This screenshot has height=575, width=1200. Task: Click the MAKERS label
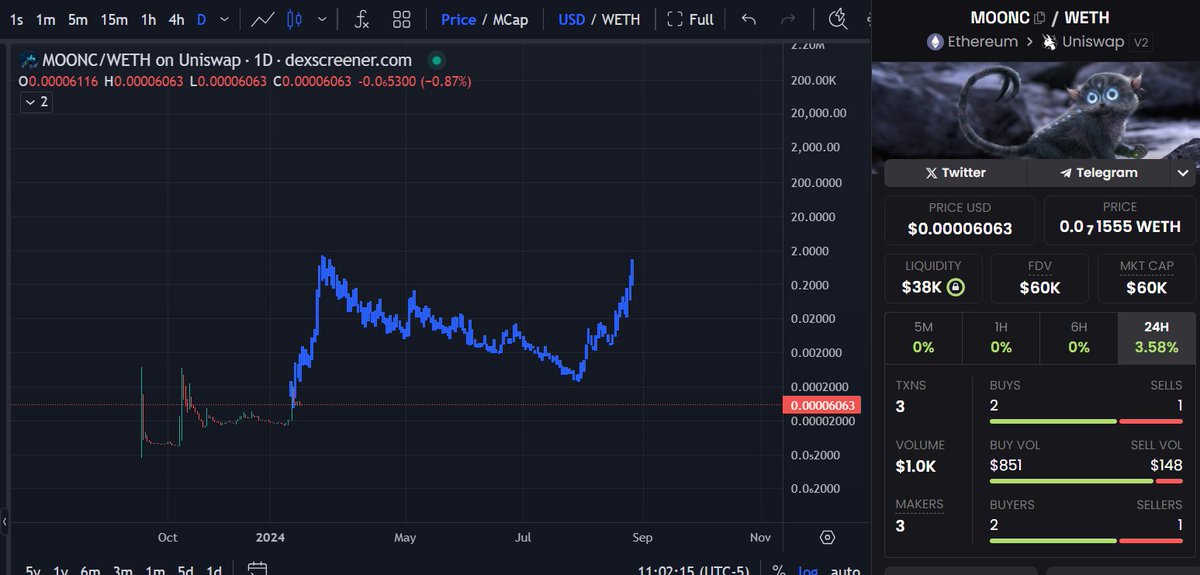tap(920, 504)
